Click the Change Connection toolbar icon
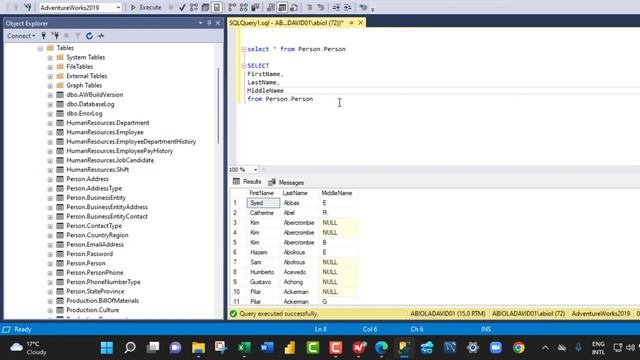 click(x=28, y=7)
